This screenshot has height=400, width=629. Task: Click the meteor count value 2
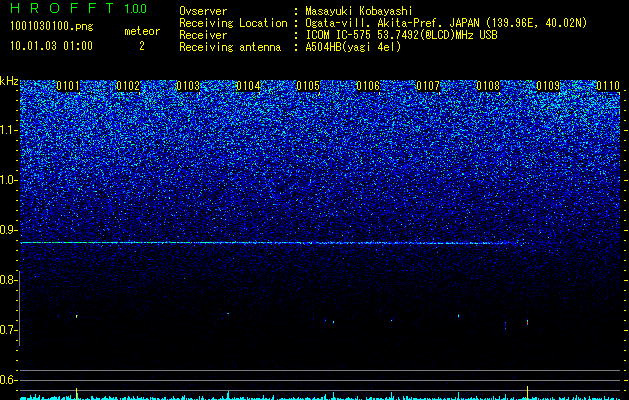click(142, 46)
